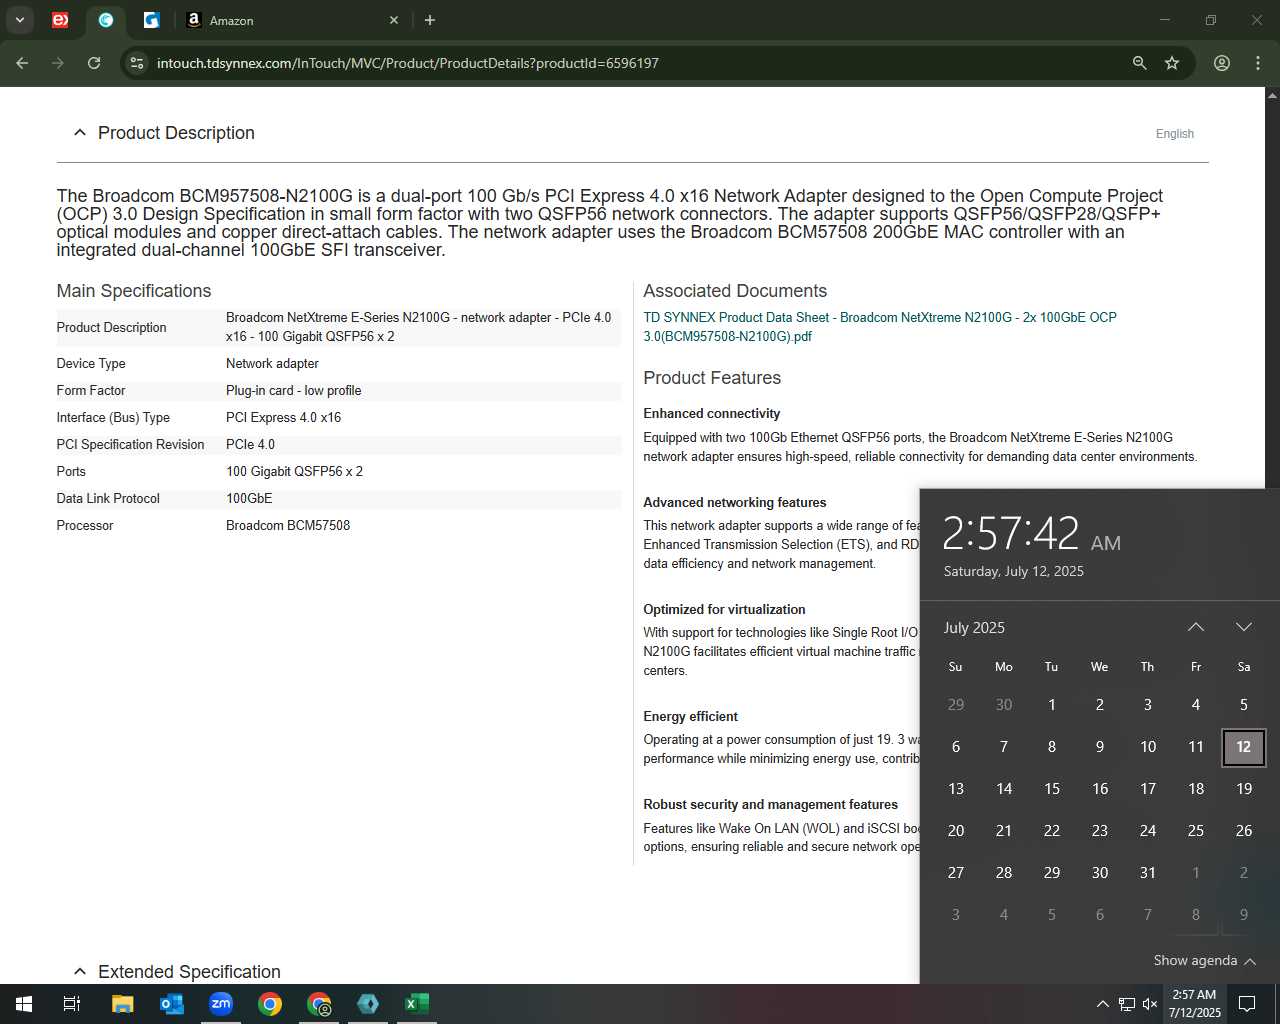
Task: Go forward in browser history
Action: [x=58, y=63]
